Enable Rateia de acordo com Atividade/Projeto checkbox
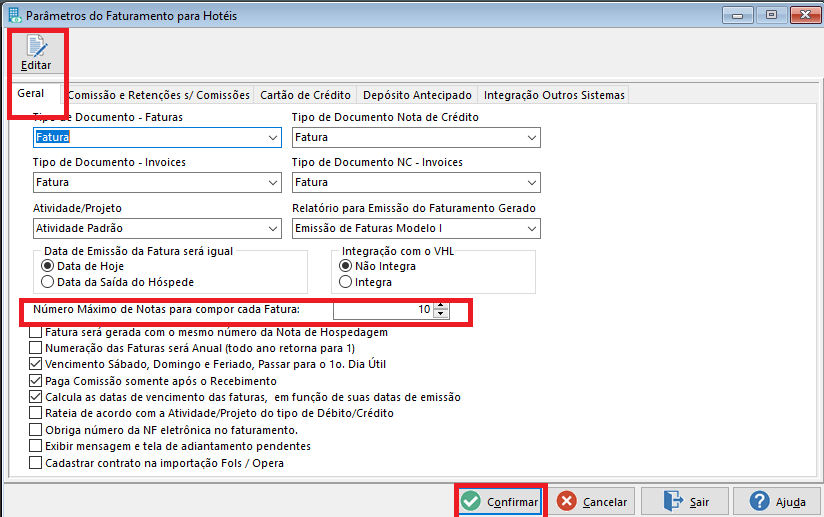 [35, 413]
